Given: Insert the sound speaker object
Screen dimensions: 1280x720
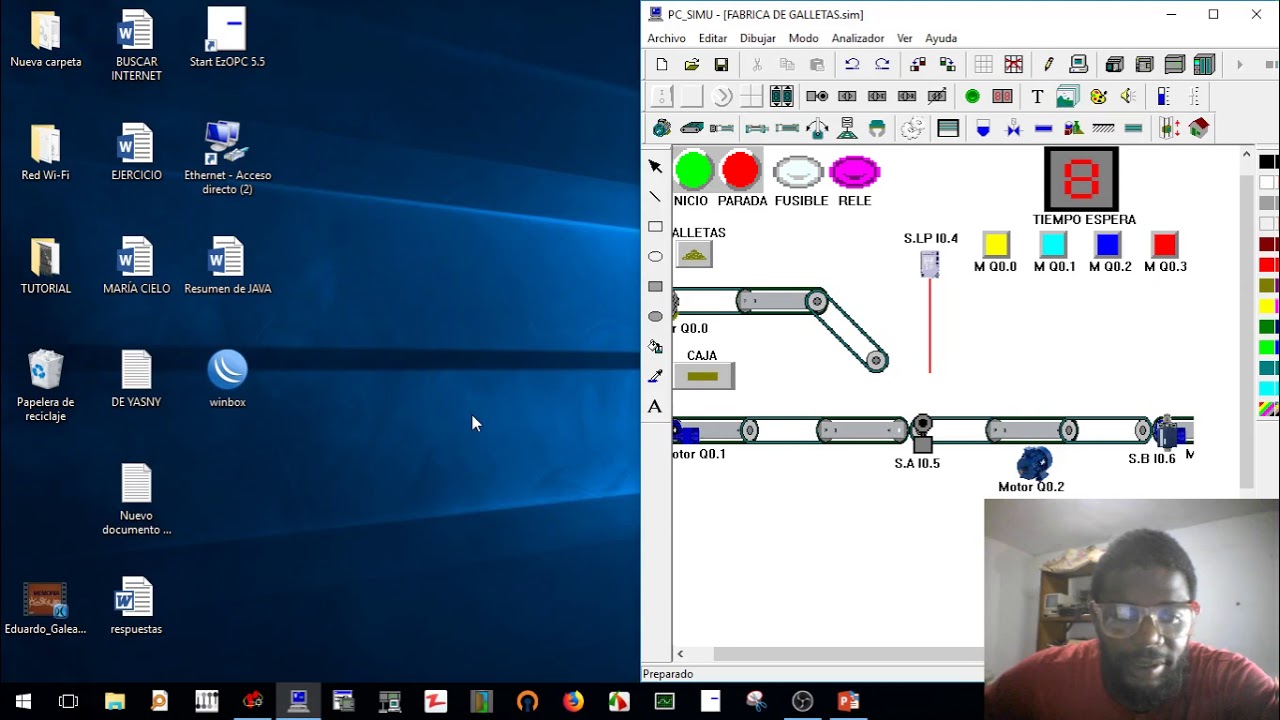Looking at the screenshot, I should click(x=1128, y=96).
